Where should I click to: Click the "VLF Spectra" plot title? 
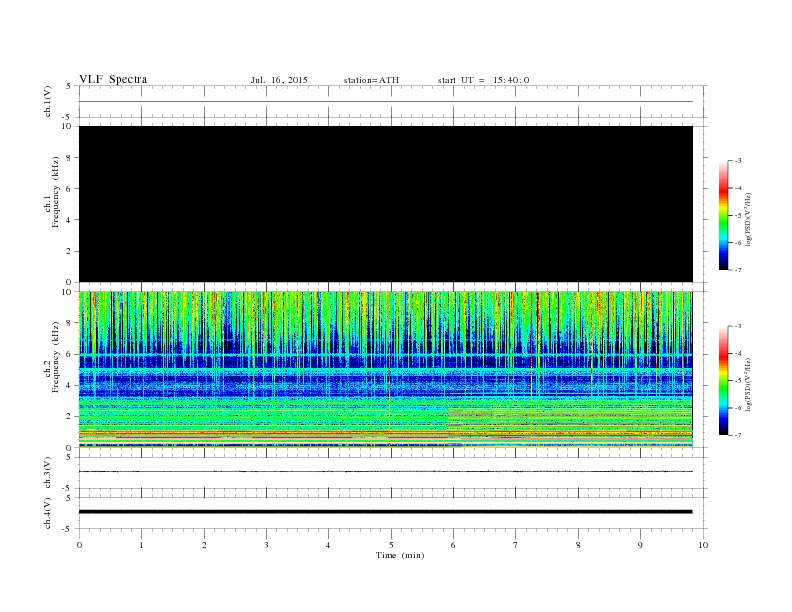tap(113, 79)
